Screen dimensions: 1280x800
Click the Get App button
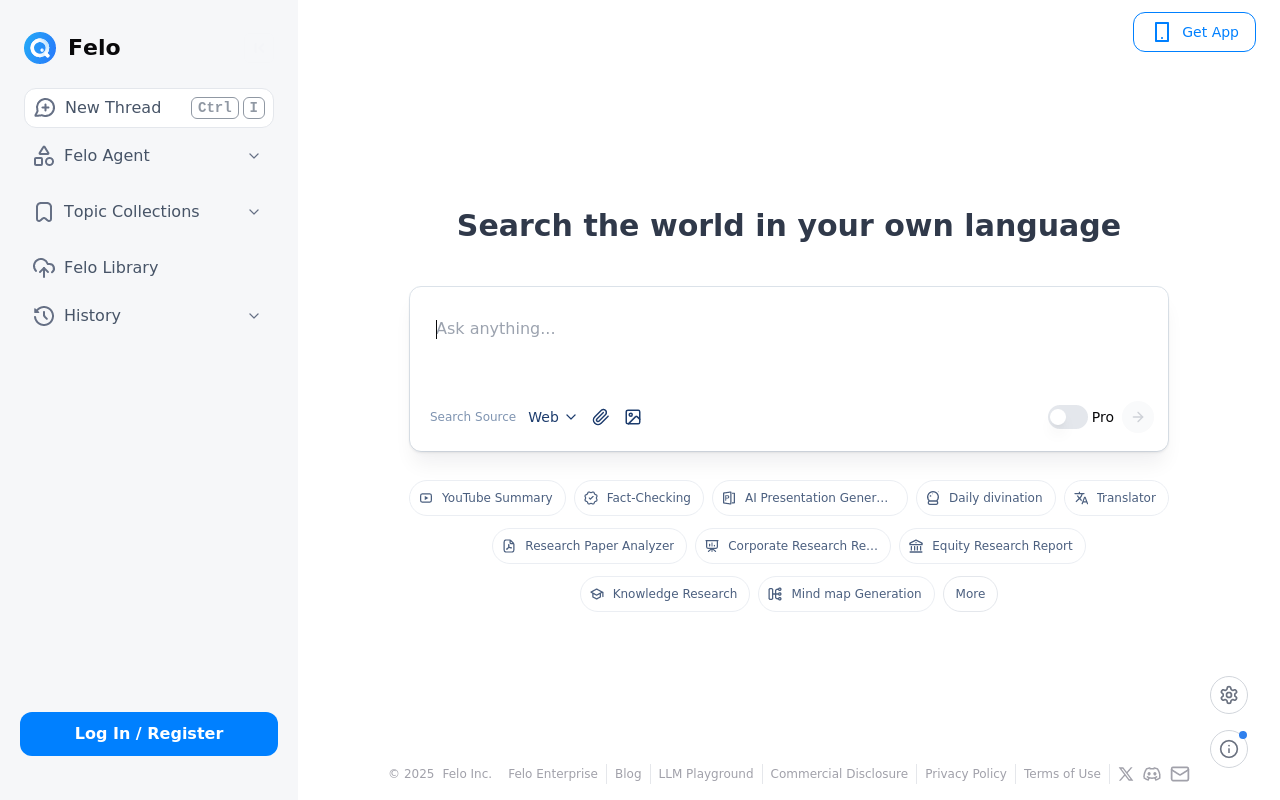1194,32
